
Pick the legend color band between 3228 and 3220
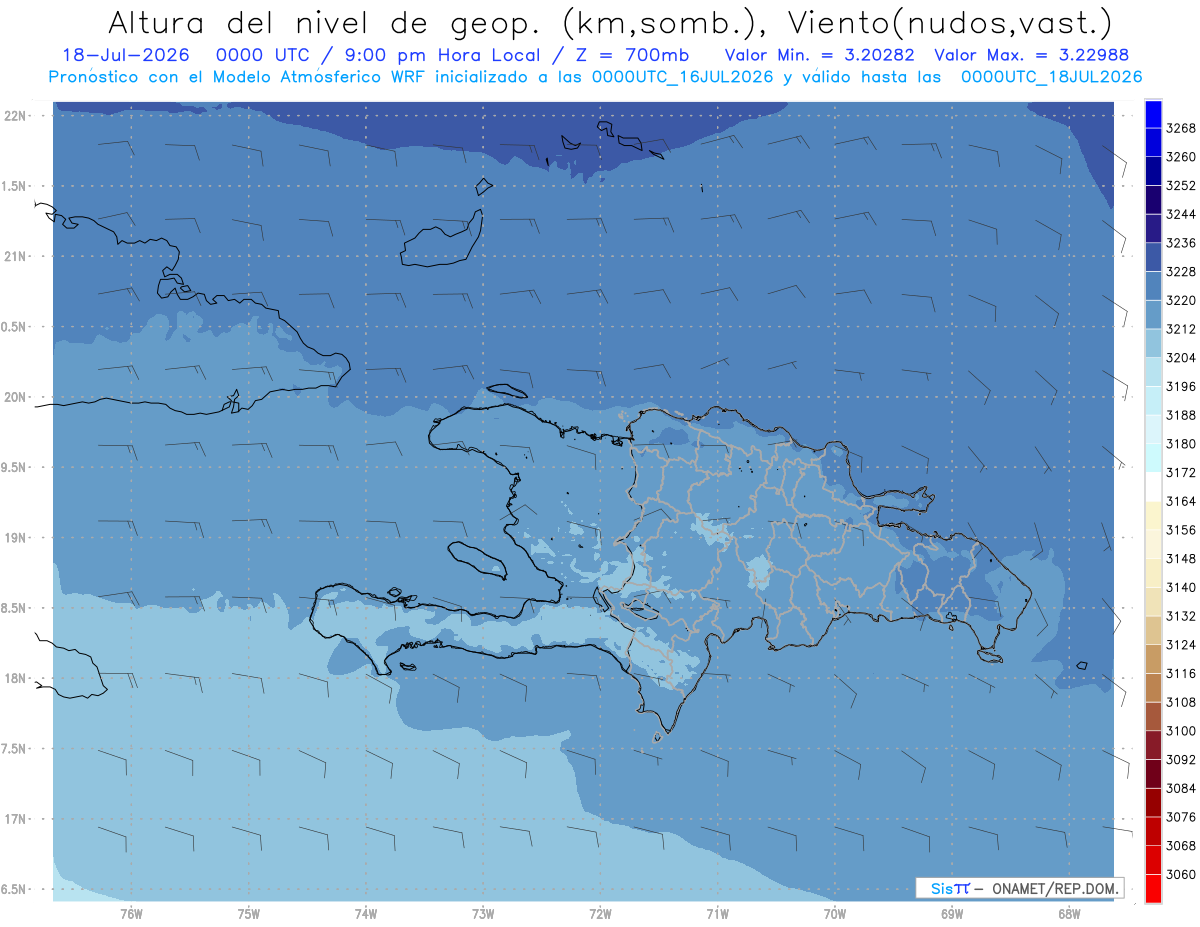pyautogui.click(x=1153, y=286)
